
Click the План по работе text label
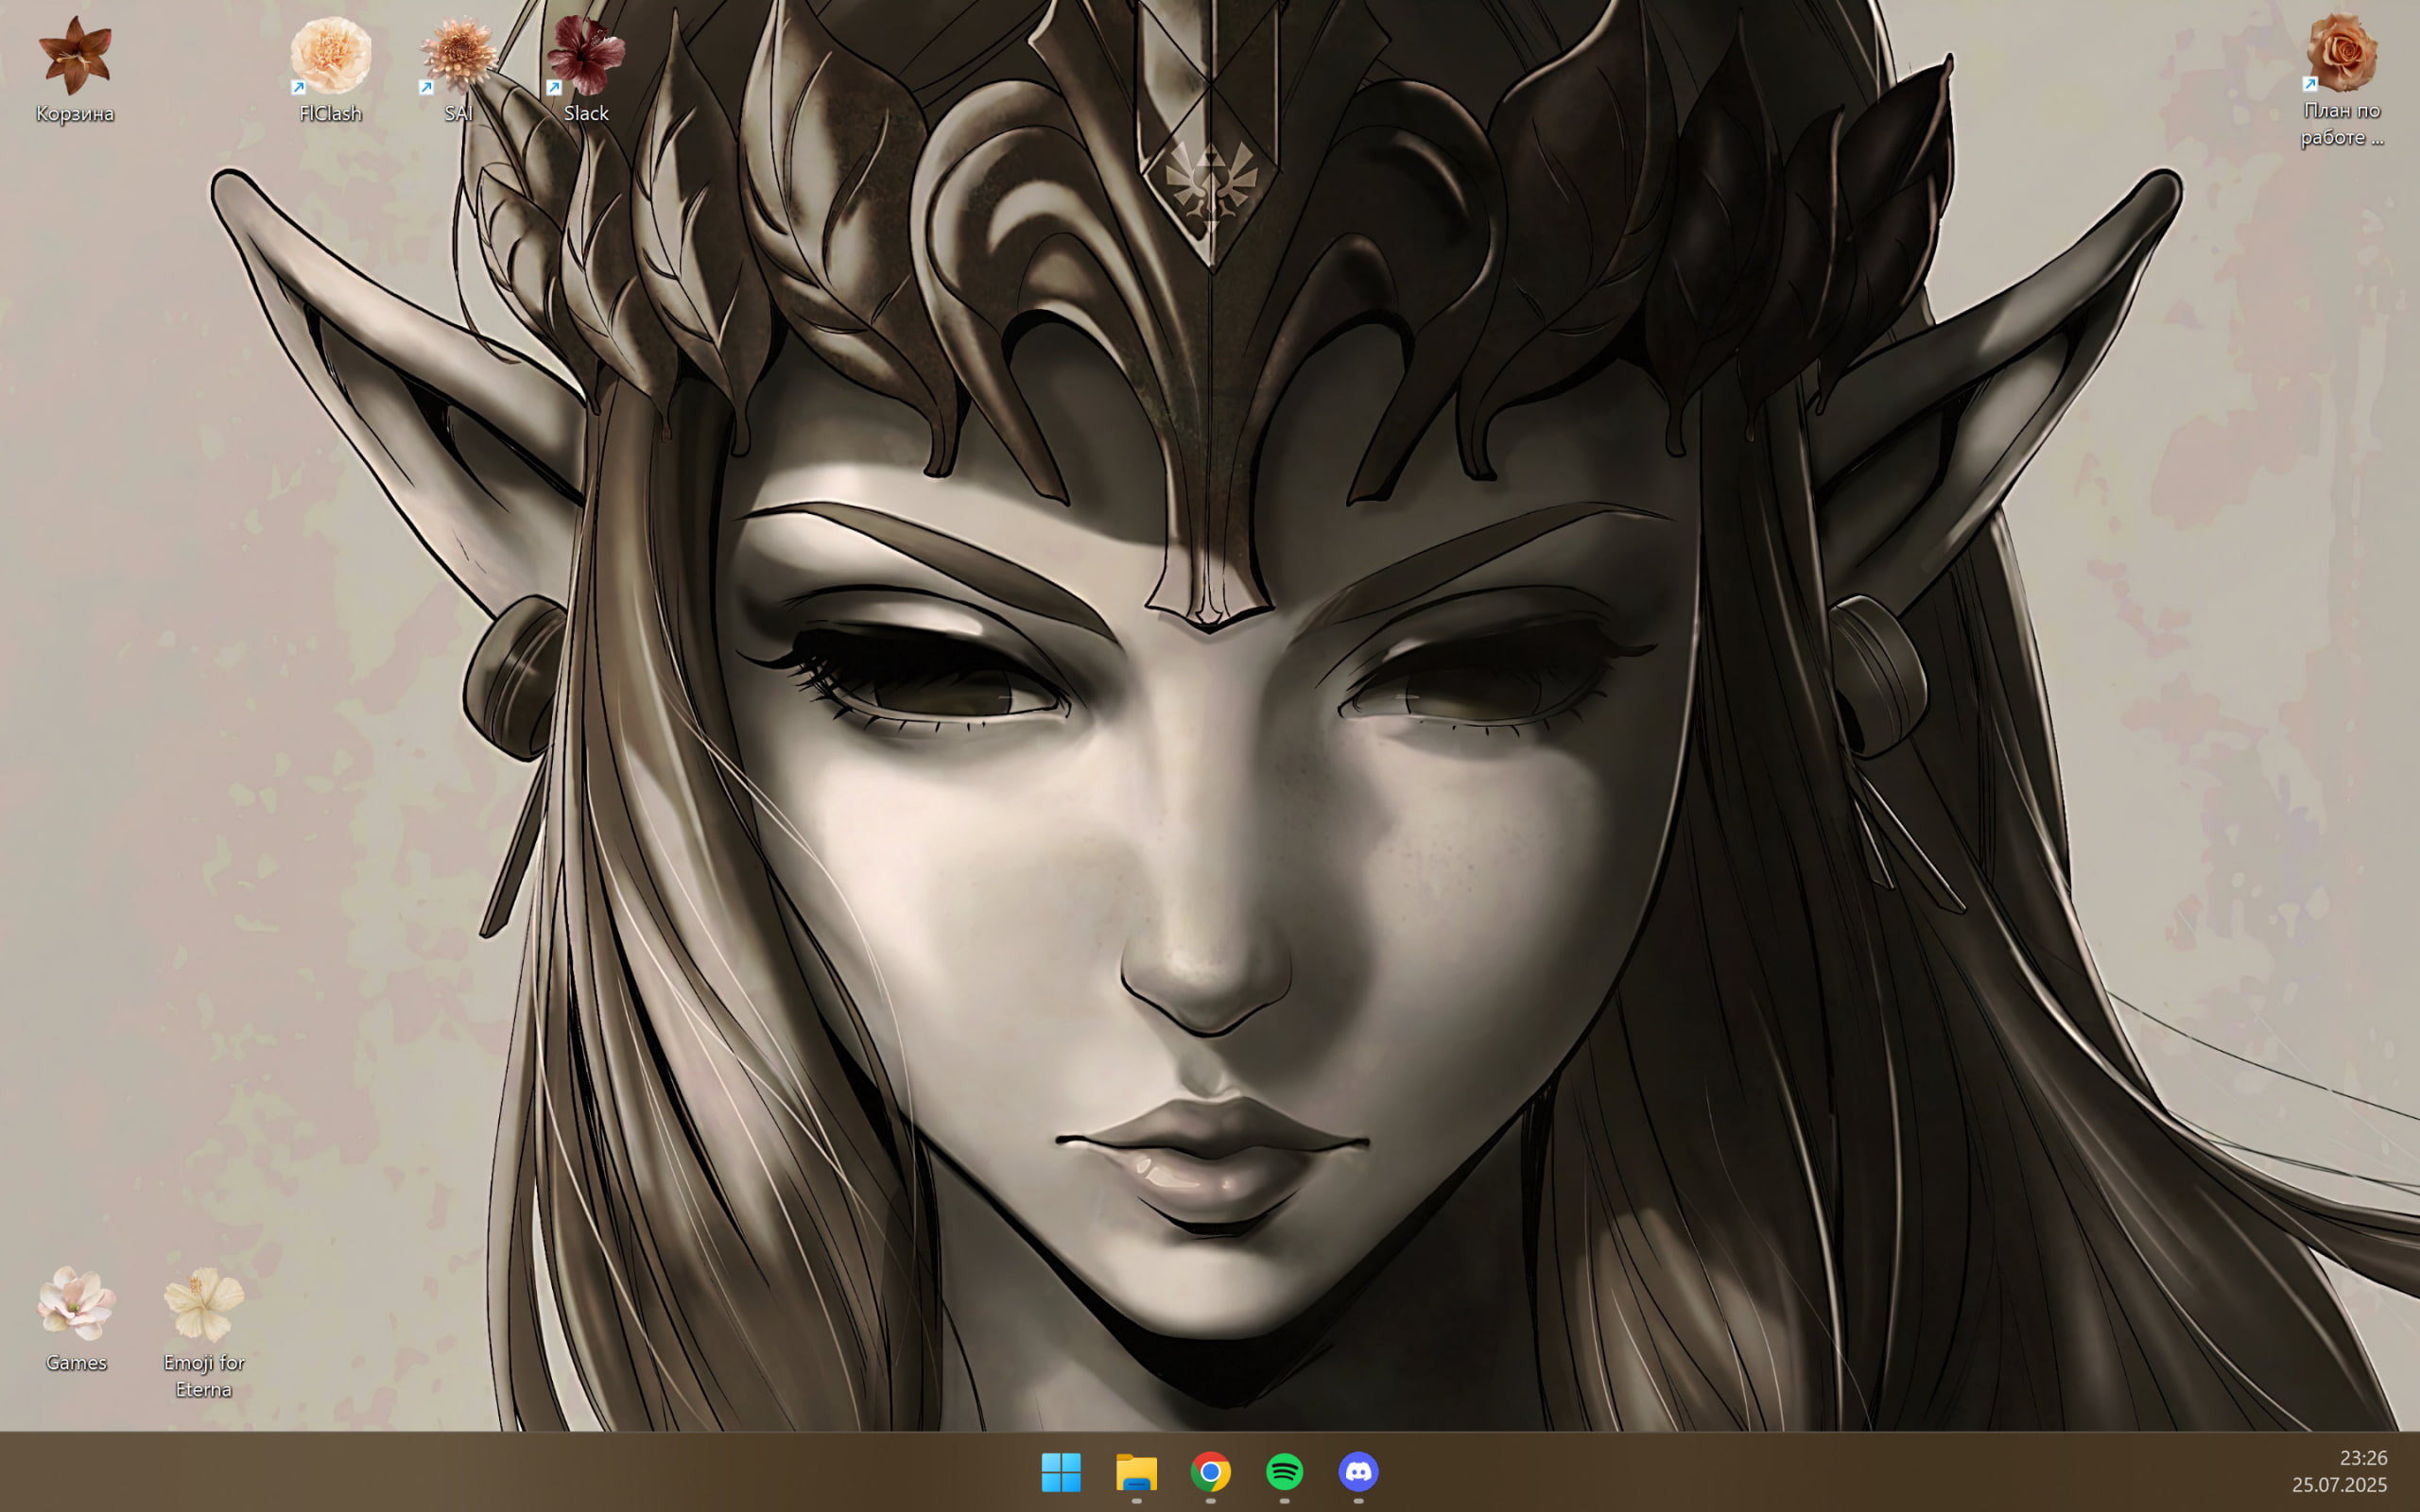click(2341, 124)
